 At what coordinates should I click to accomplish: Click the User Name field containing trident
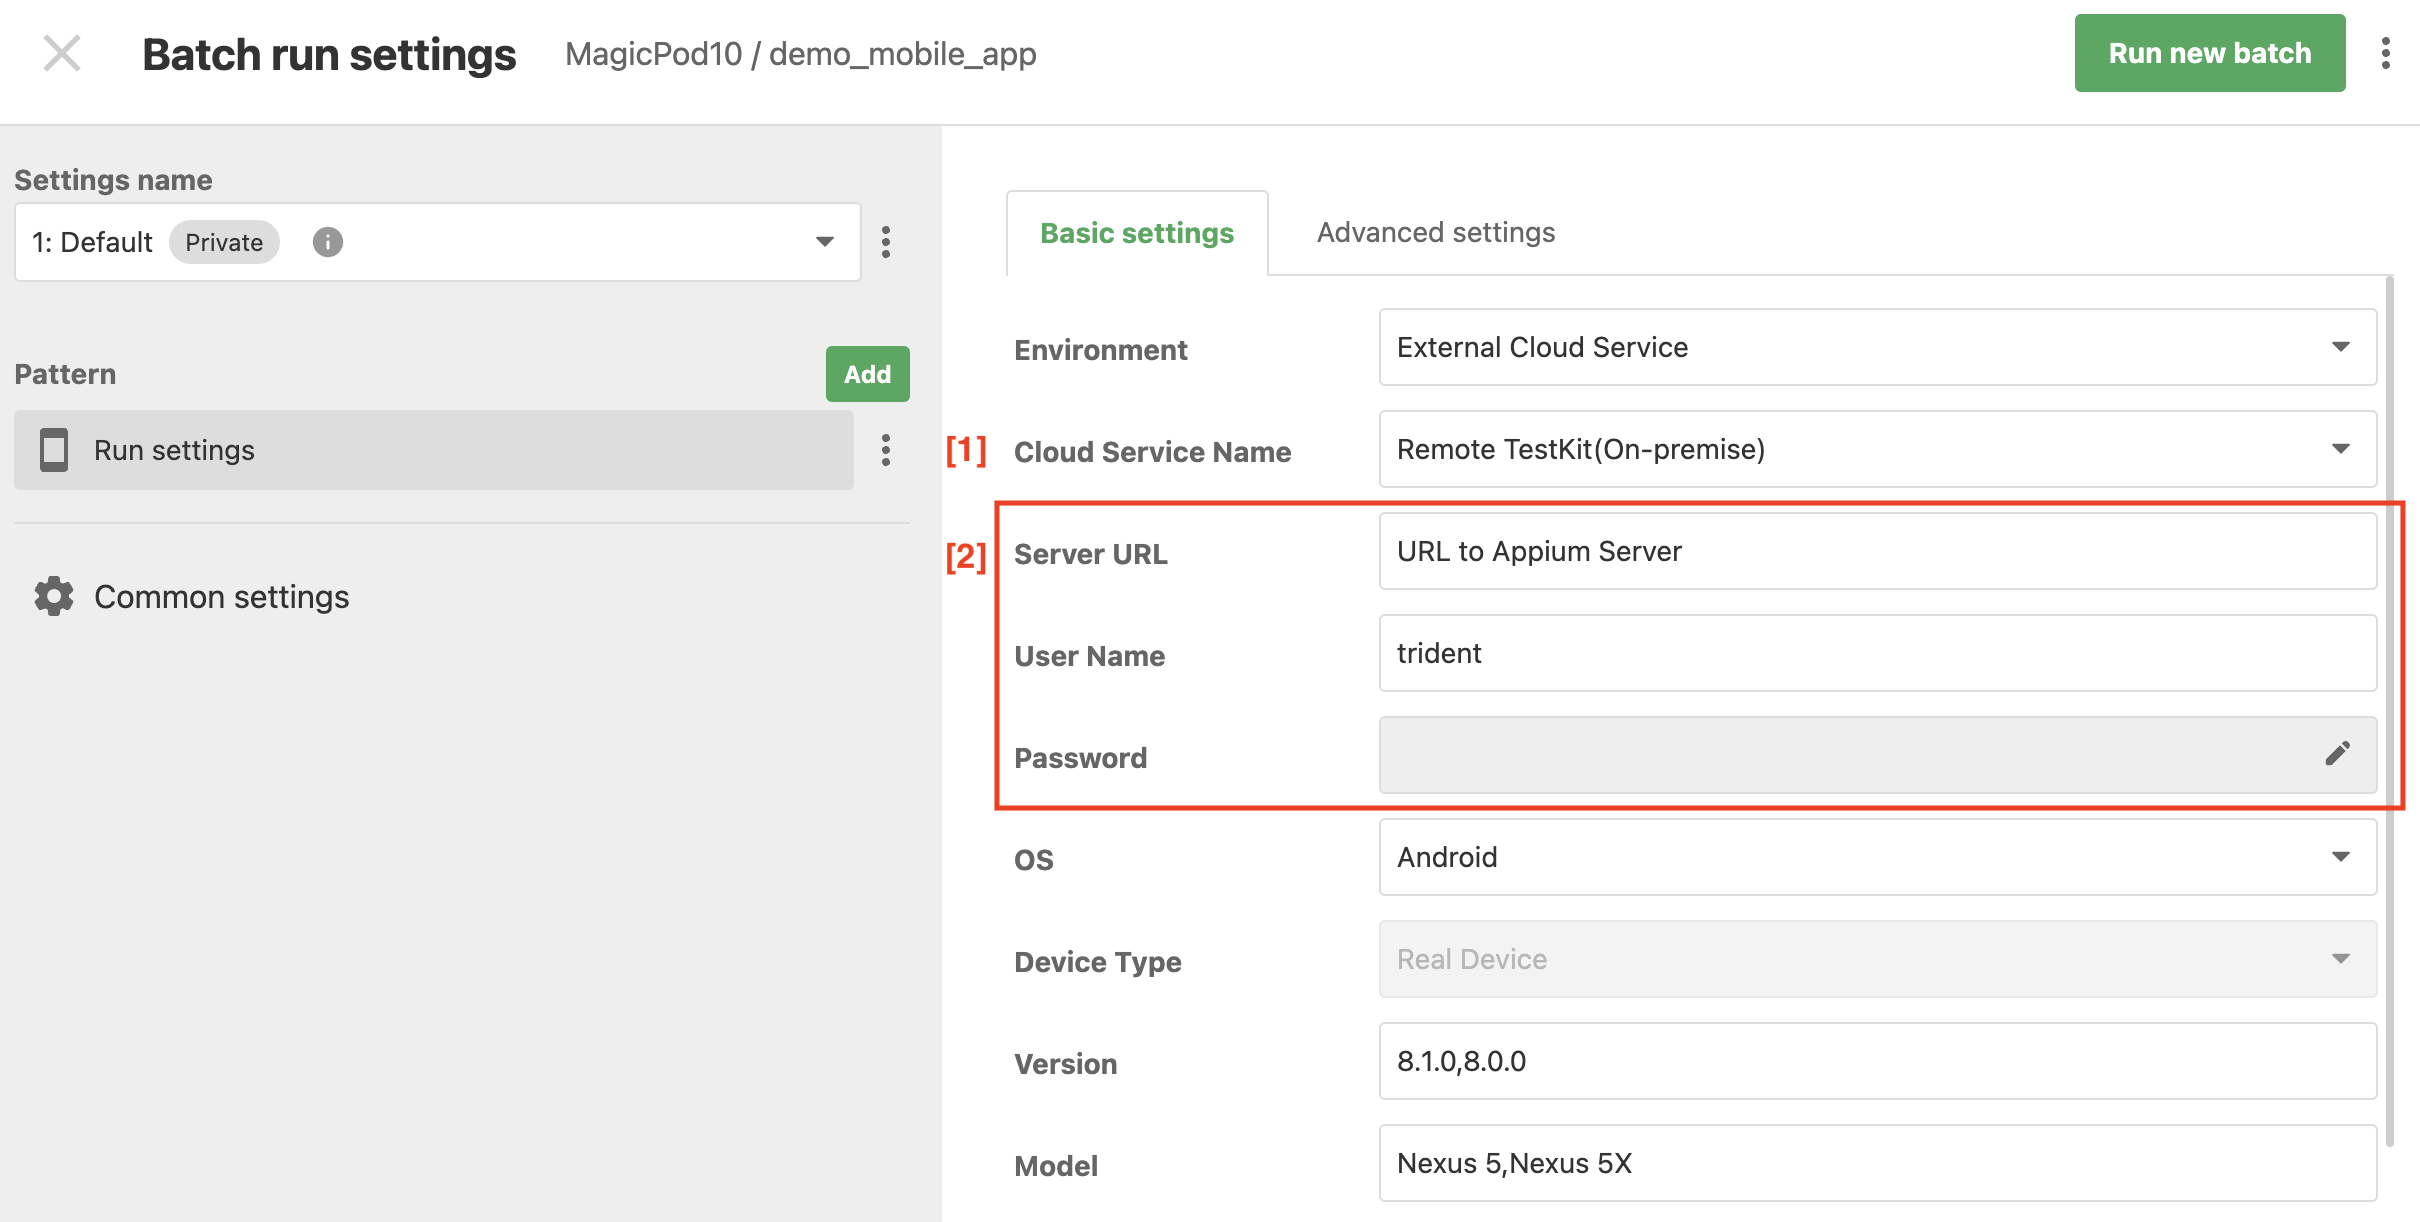[1878, 653]
